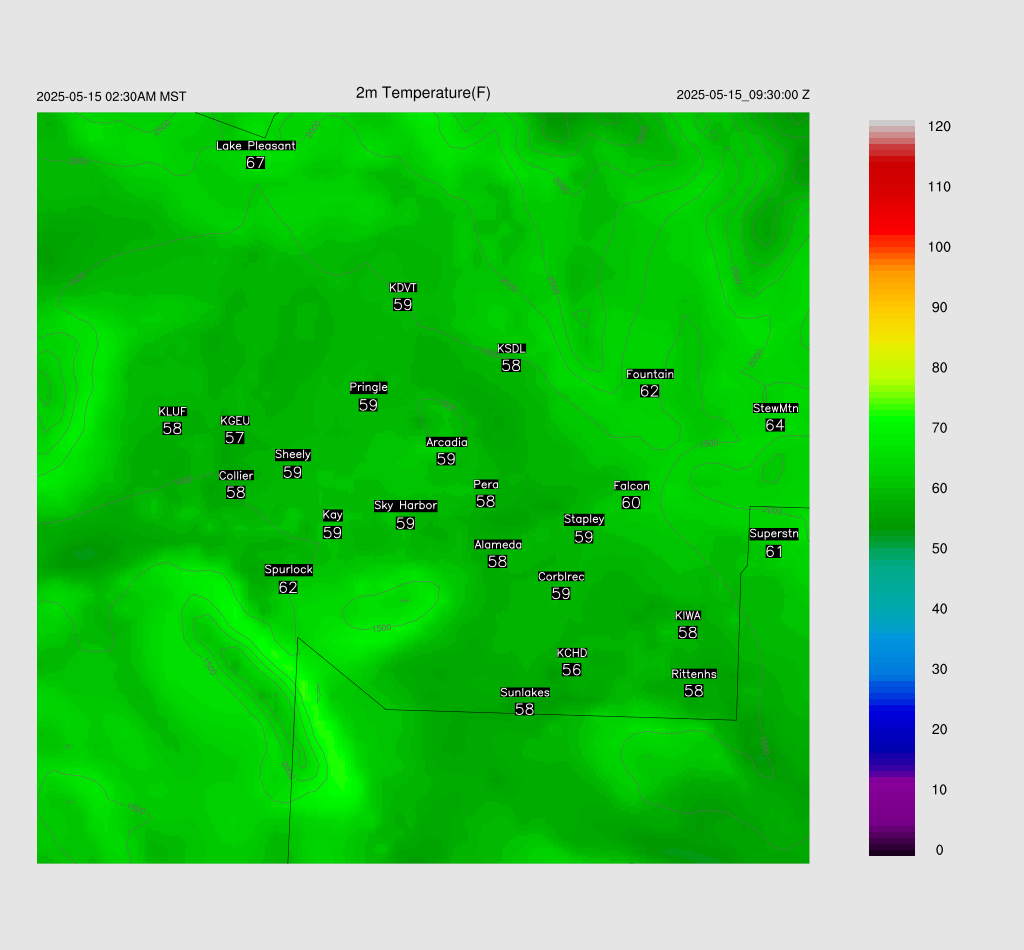Select the KGEU station label
1024x950 pixels.
pyautogui.click(x=235, y=421)
